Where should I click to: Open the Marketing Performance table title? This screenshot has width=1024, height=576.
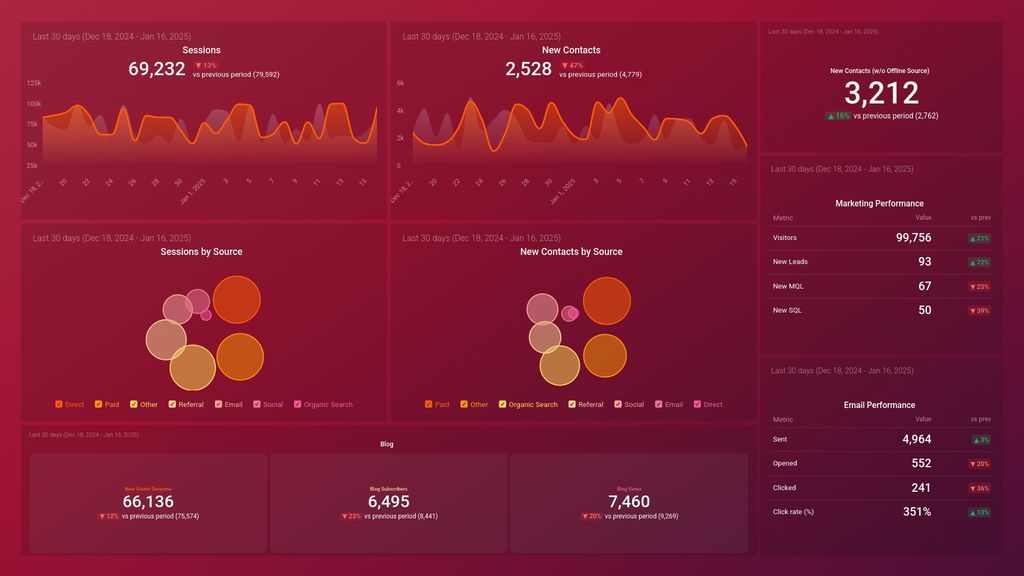879,203
